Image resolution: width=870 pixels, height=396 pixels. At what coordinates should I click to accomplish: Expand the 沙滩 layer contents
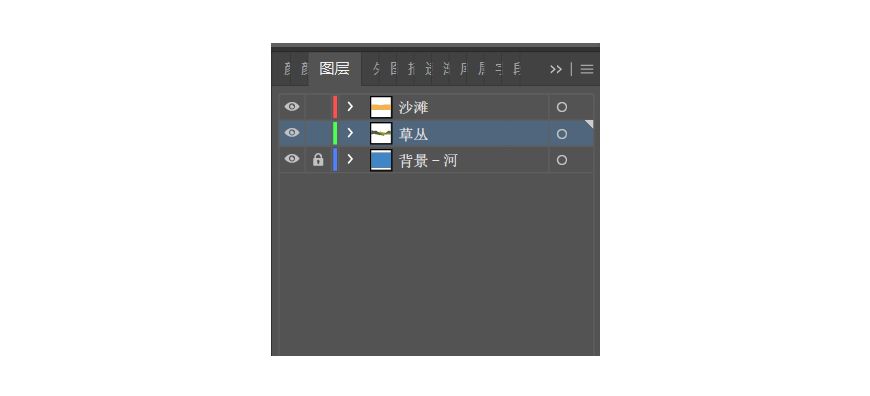(350, 106)
